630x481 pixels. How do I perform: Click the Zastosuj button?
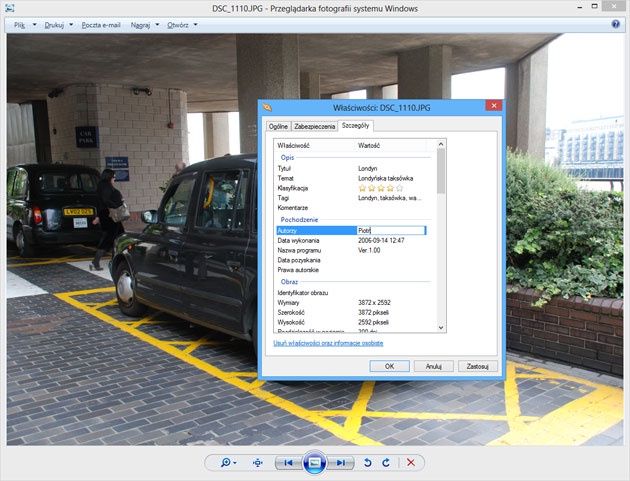478,366
